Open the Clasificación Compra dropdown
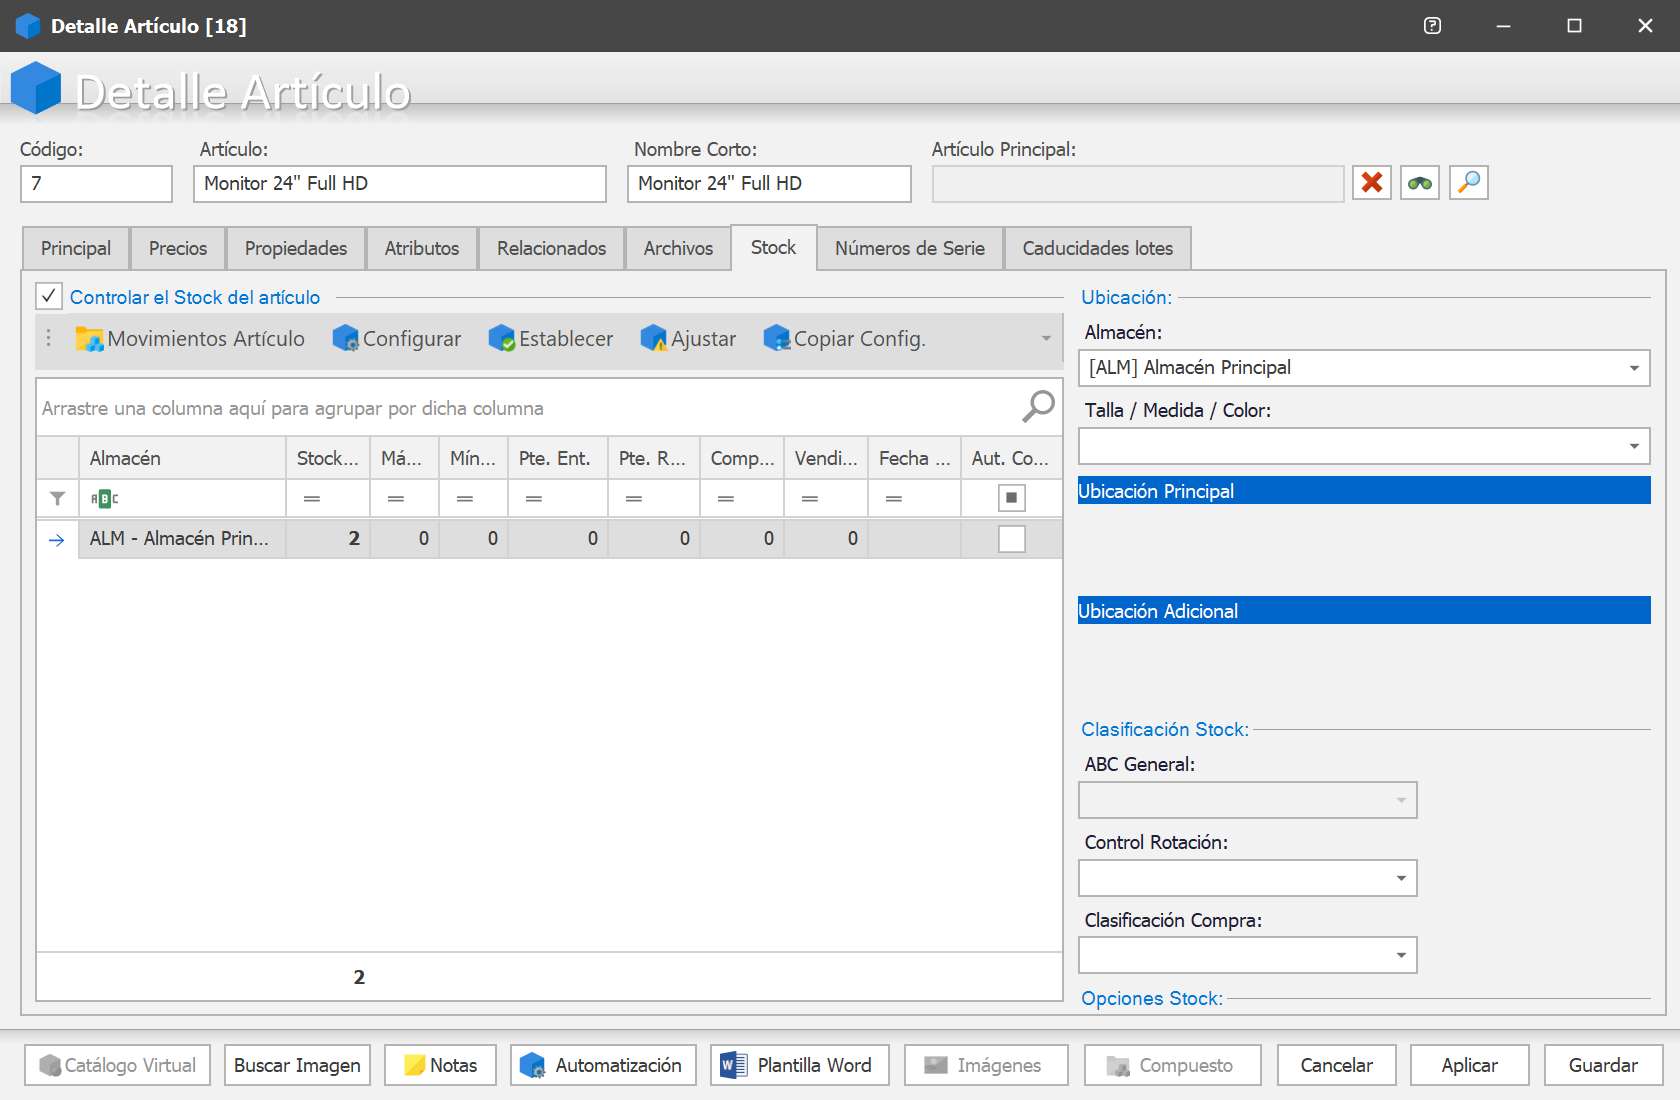1680x1100 pixels. click(1401, 955)
